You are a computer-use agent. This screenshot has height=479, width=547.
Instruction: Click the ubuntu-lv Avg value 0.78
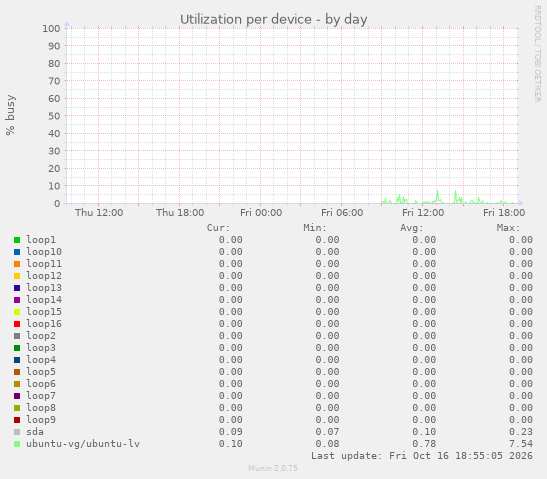(x=424, y=444)
